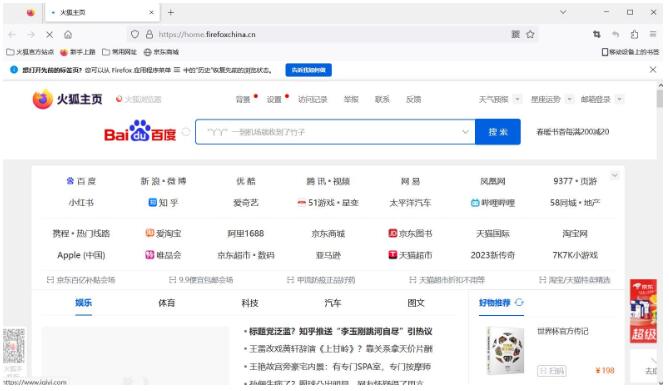Open the 京东百亿补贴会场 promo link

pyautogui.click(x=81, y=280)
